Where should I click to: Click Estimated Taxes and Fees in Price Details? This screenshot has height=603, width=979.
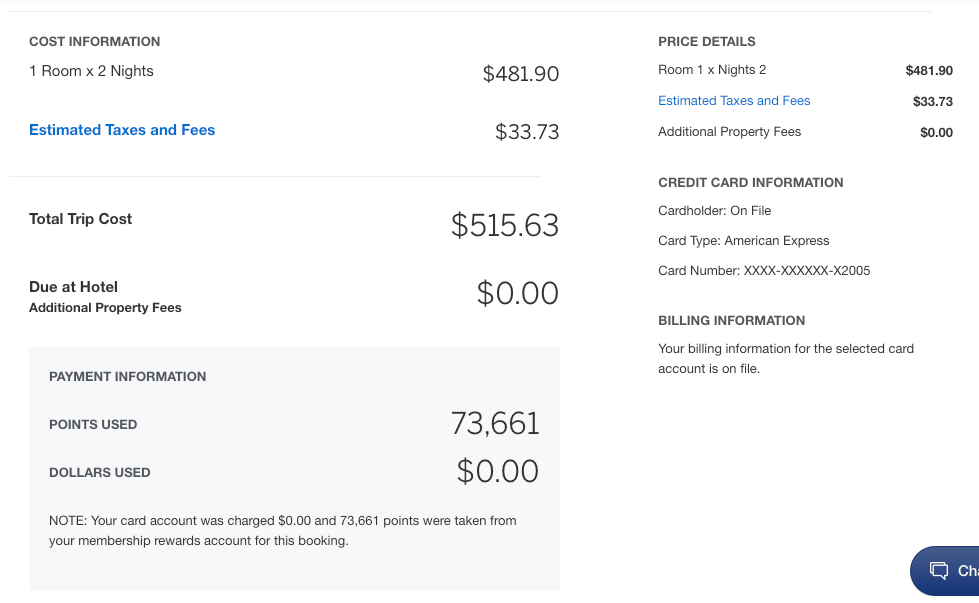tap(734, 101)
